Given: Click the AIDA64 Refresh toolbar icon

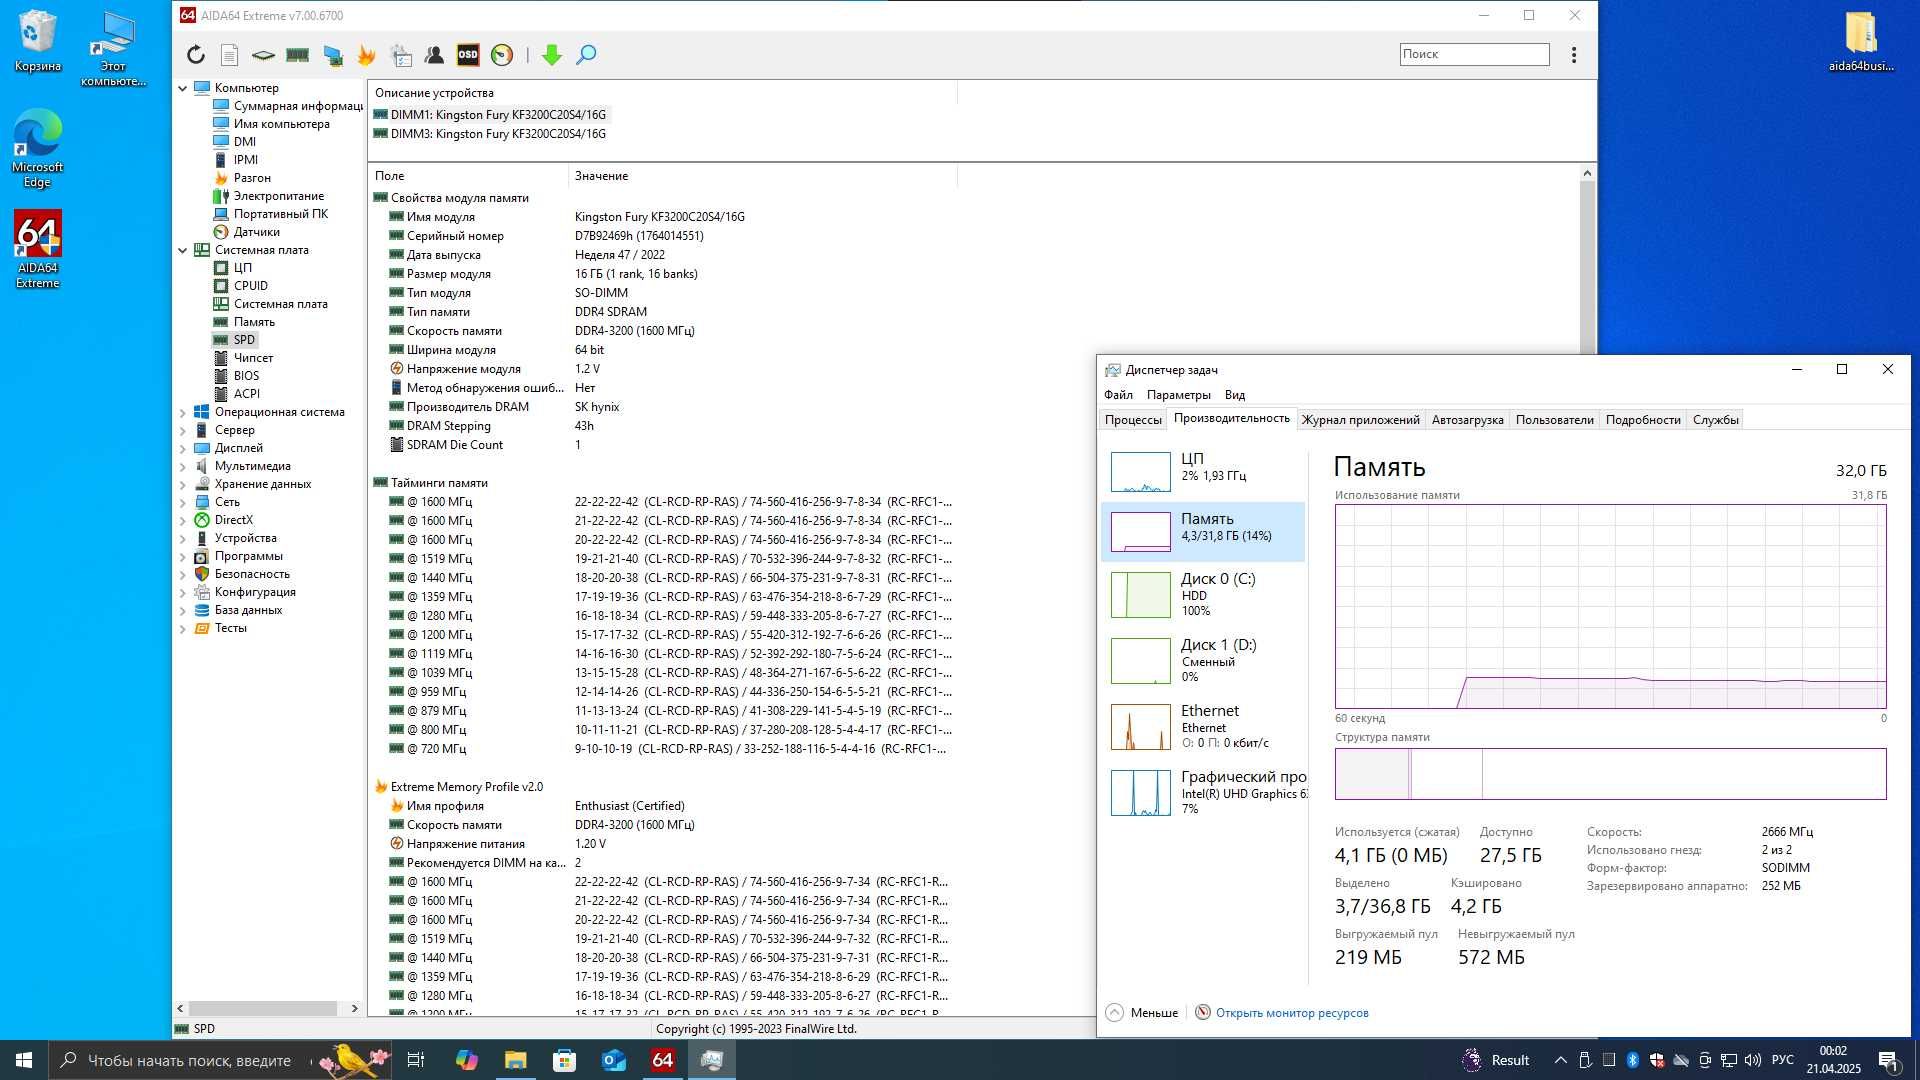Looking at the screenshot, I should pos(196,55).
